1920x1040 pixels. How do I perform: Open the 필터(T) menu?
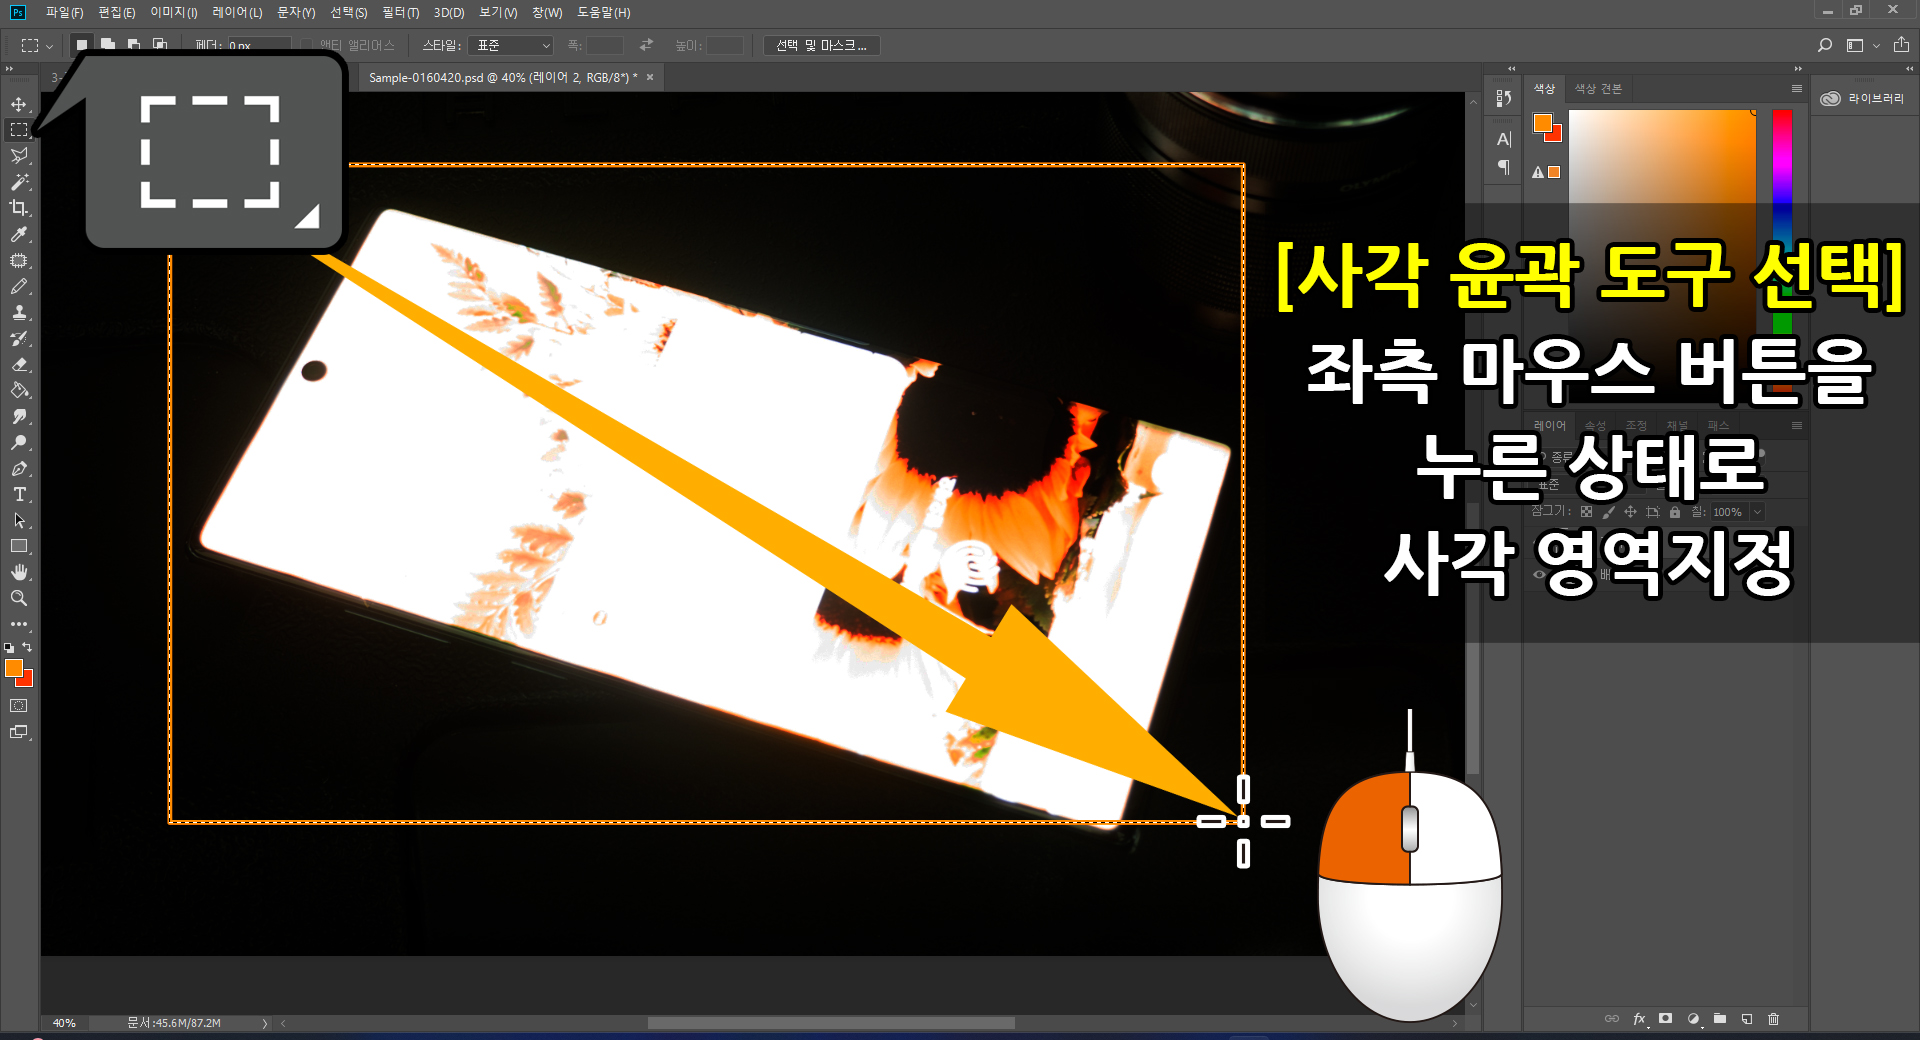(x=400, y=12)
